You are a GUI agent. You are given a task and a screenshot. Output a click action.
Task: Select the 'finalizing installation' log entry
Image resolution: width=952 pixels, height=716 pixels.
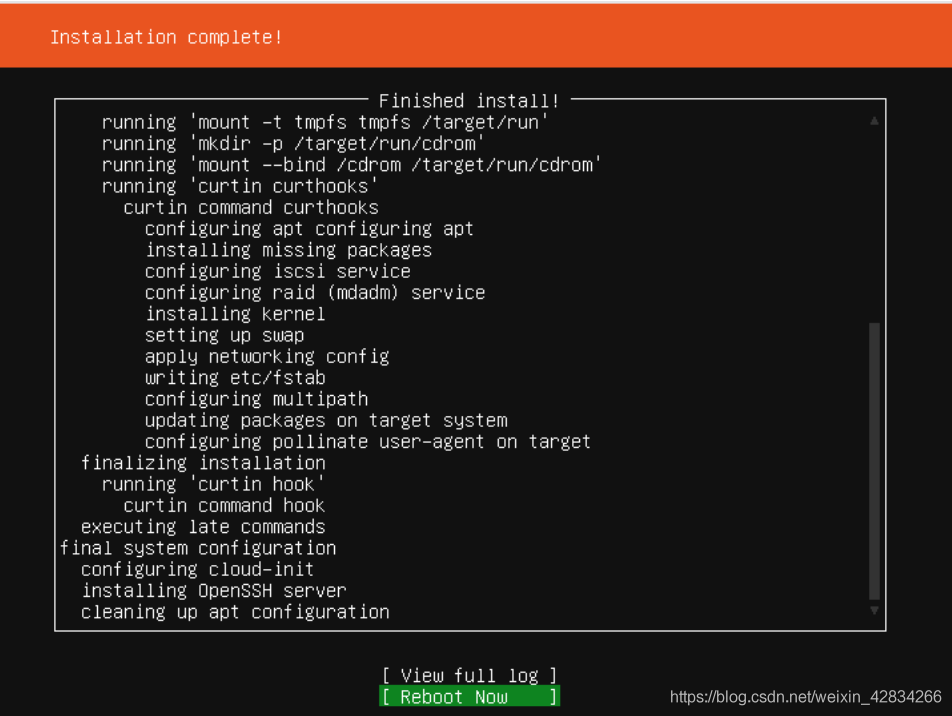point(203,463)
